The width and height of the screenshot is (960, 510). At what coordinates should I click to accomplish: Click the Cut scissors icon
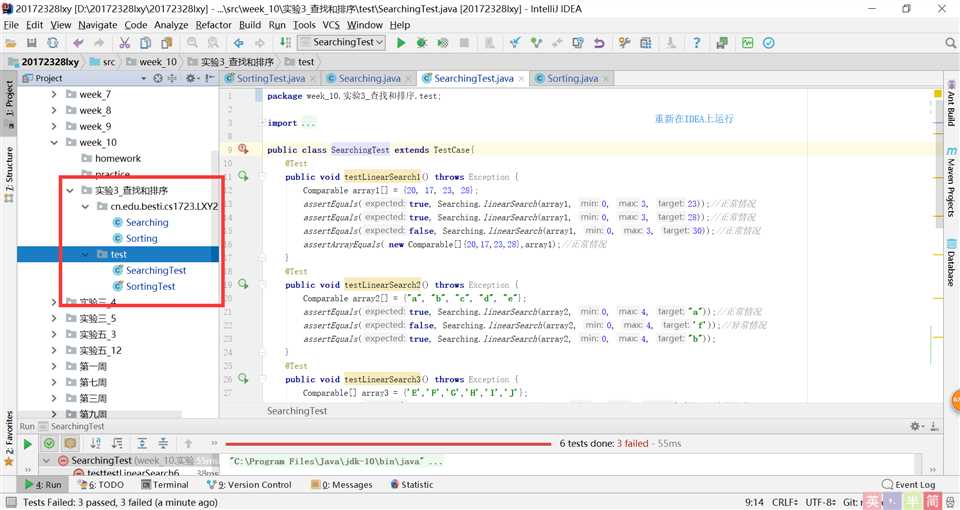point(124,43)
